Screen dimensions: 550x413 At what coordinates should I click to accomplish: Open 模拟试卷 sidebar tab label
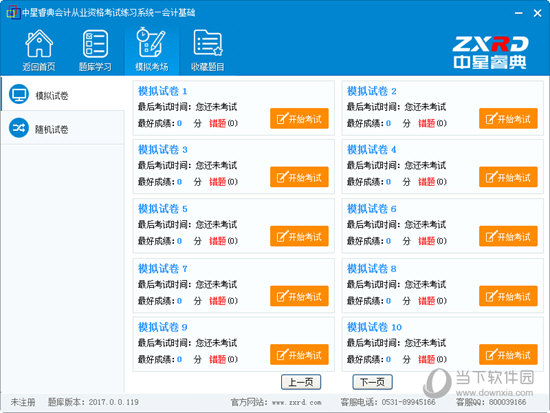point(52,95)
